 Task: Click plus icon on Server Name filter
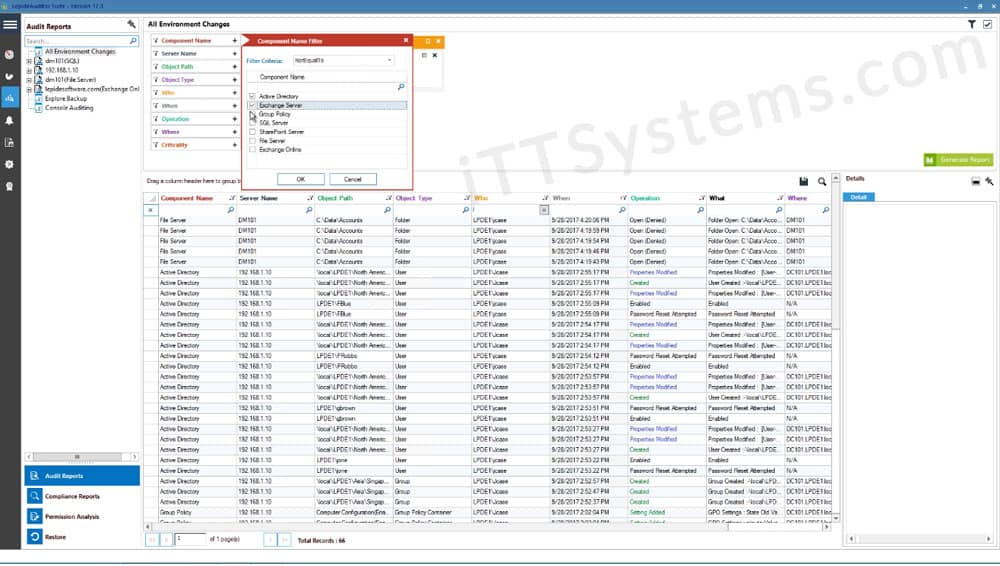235,54
